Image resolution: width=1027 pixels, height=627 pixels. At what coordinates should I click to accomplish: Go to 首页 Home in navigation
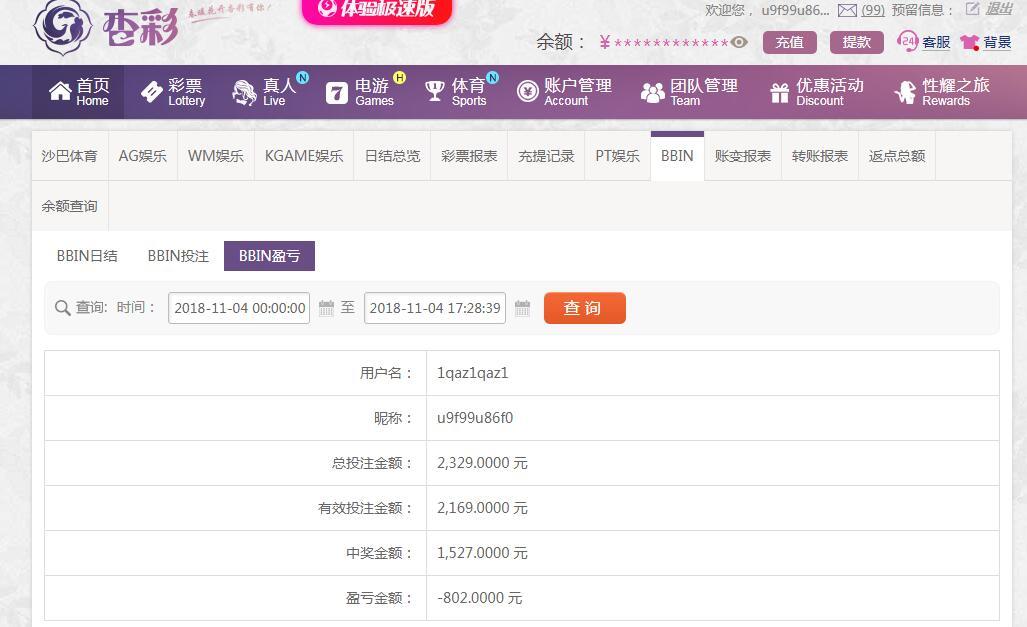click(x=79, y=92)
